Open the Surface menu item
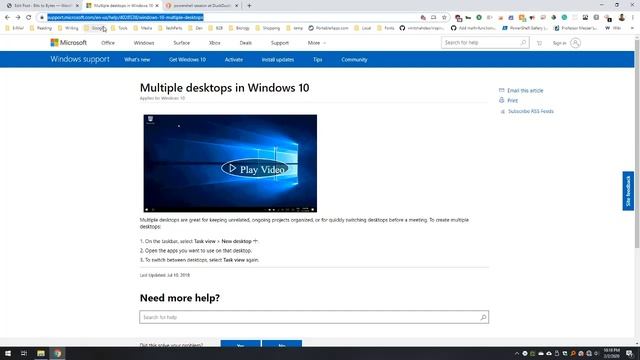 pyautogui.click(x=182, y=43)
